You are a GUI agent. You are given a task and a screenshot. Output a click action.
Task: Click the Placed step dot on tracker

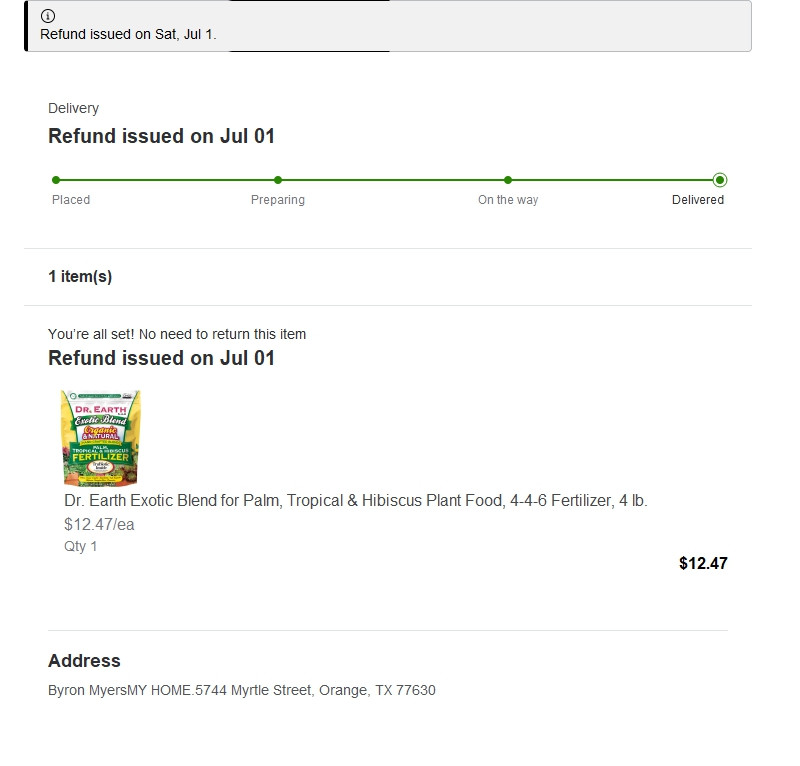(x=56, y=180)
